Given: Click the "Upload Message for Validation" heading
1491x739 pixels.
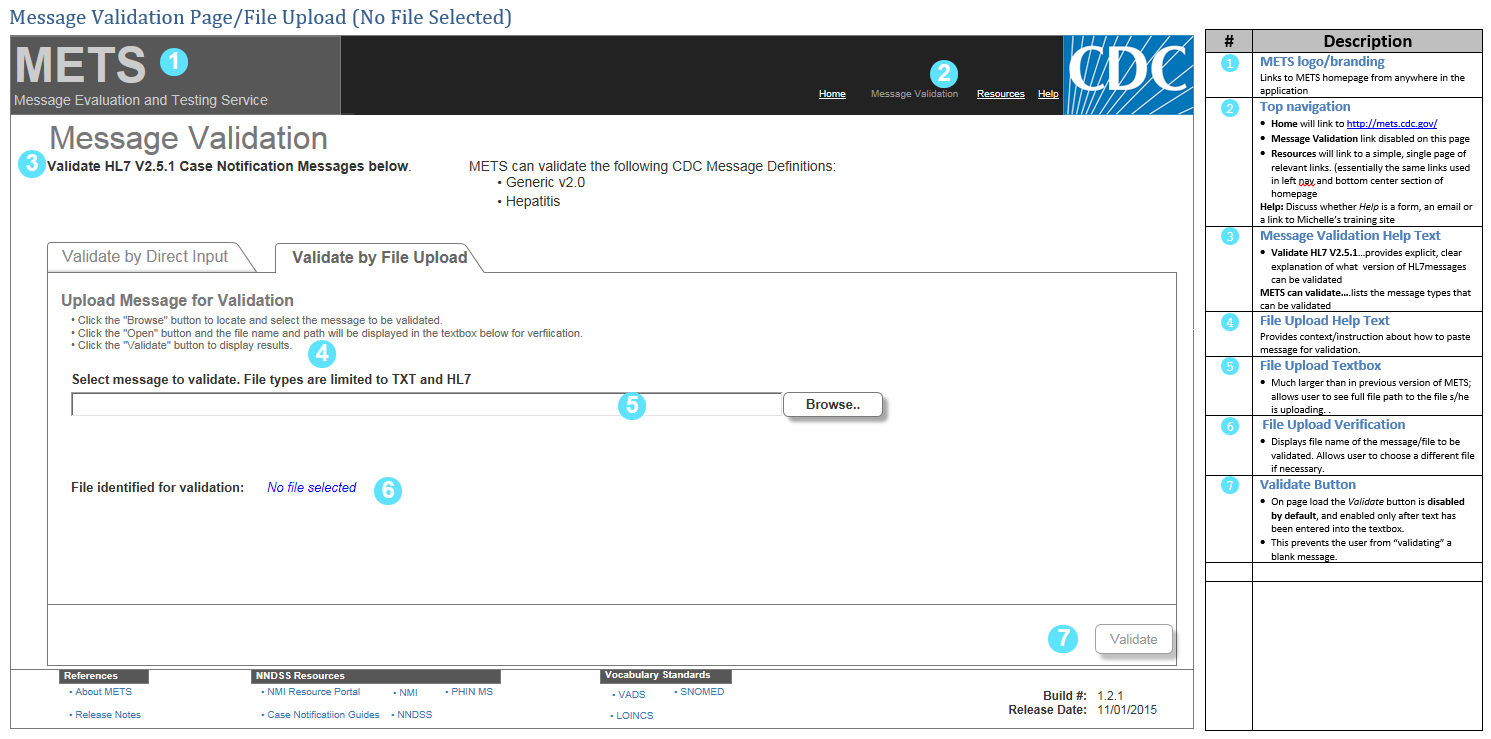Looking at the screenshot, I should pos(178,300).
